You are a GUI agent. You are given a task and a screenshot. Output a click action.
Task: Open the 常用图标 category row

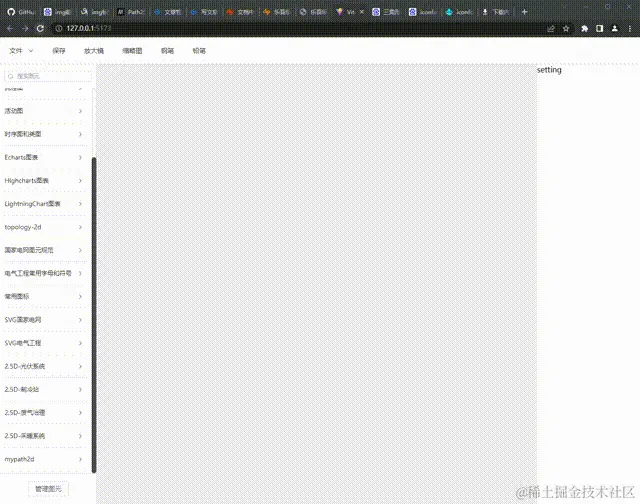pos(44,297)
